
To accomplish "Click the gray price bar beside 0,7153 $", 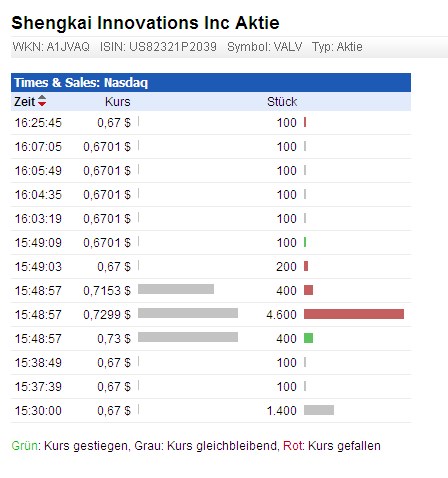I will coord(176,289).
